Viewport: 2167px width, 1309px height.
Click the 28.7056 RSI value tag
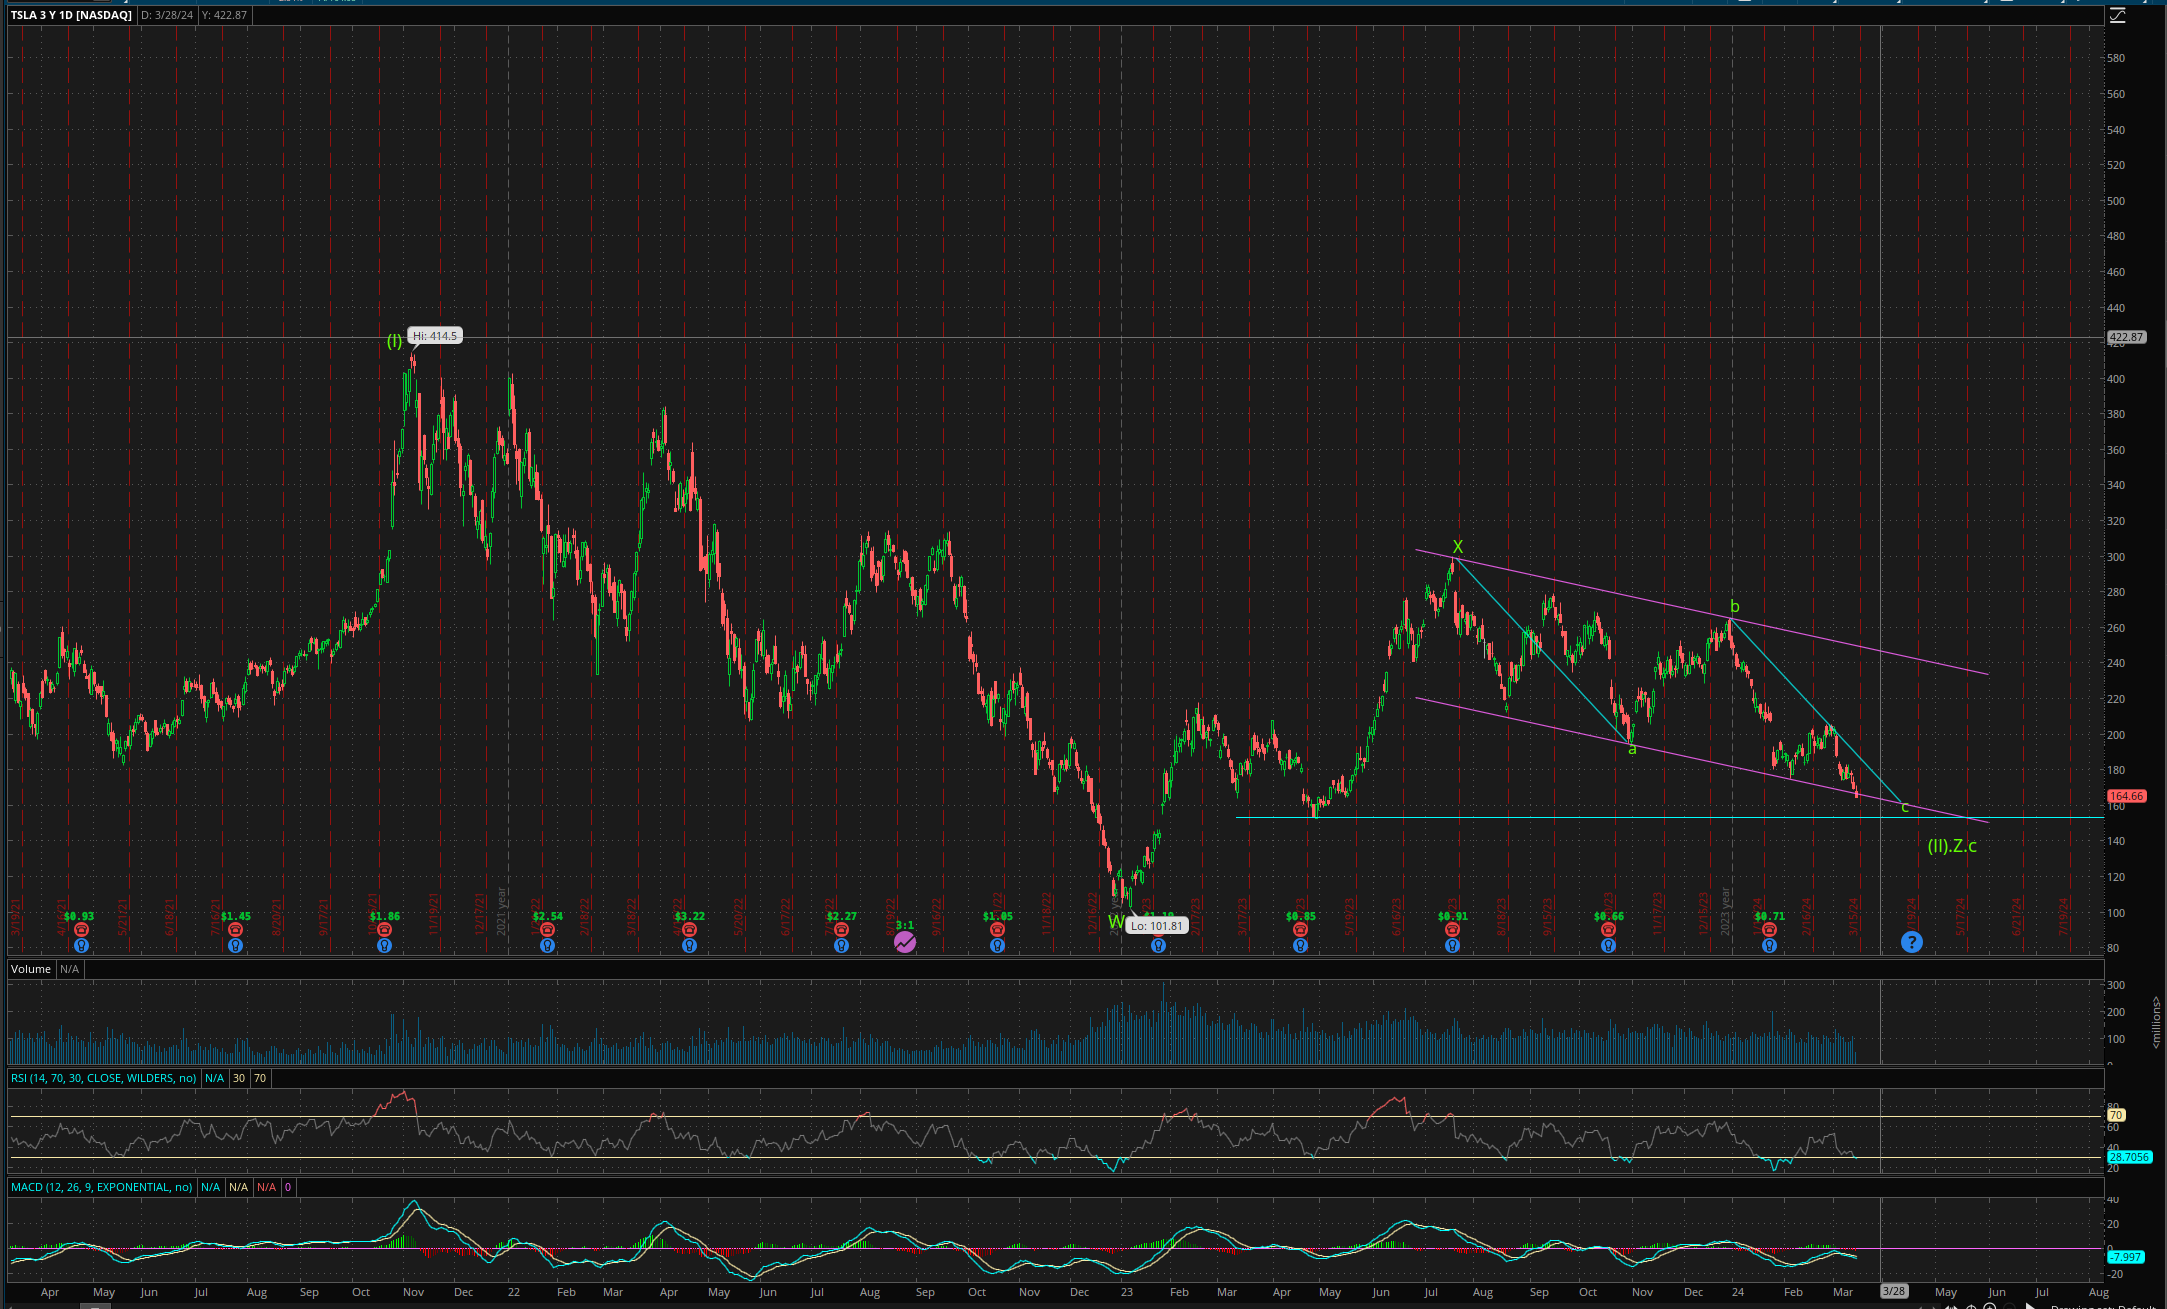pyautogui.click(x=2128, y=1157)
